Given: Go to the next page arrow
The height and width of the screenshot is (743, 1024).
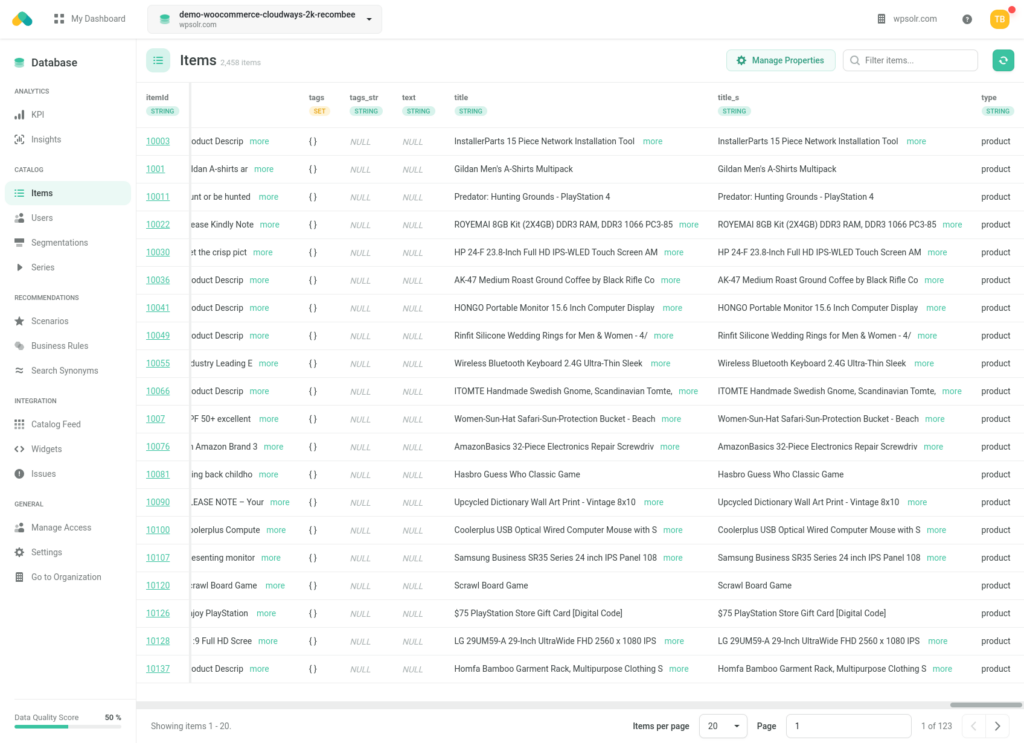Looking at the screenshot, I should click(x=997, y=726).
